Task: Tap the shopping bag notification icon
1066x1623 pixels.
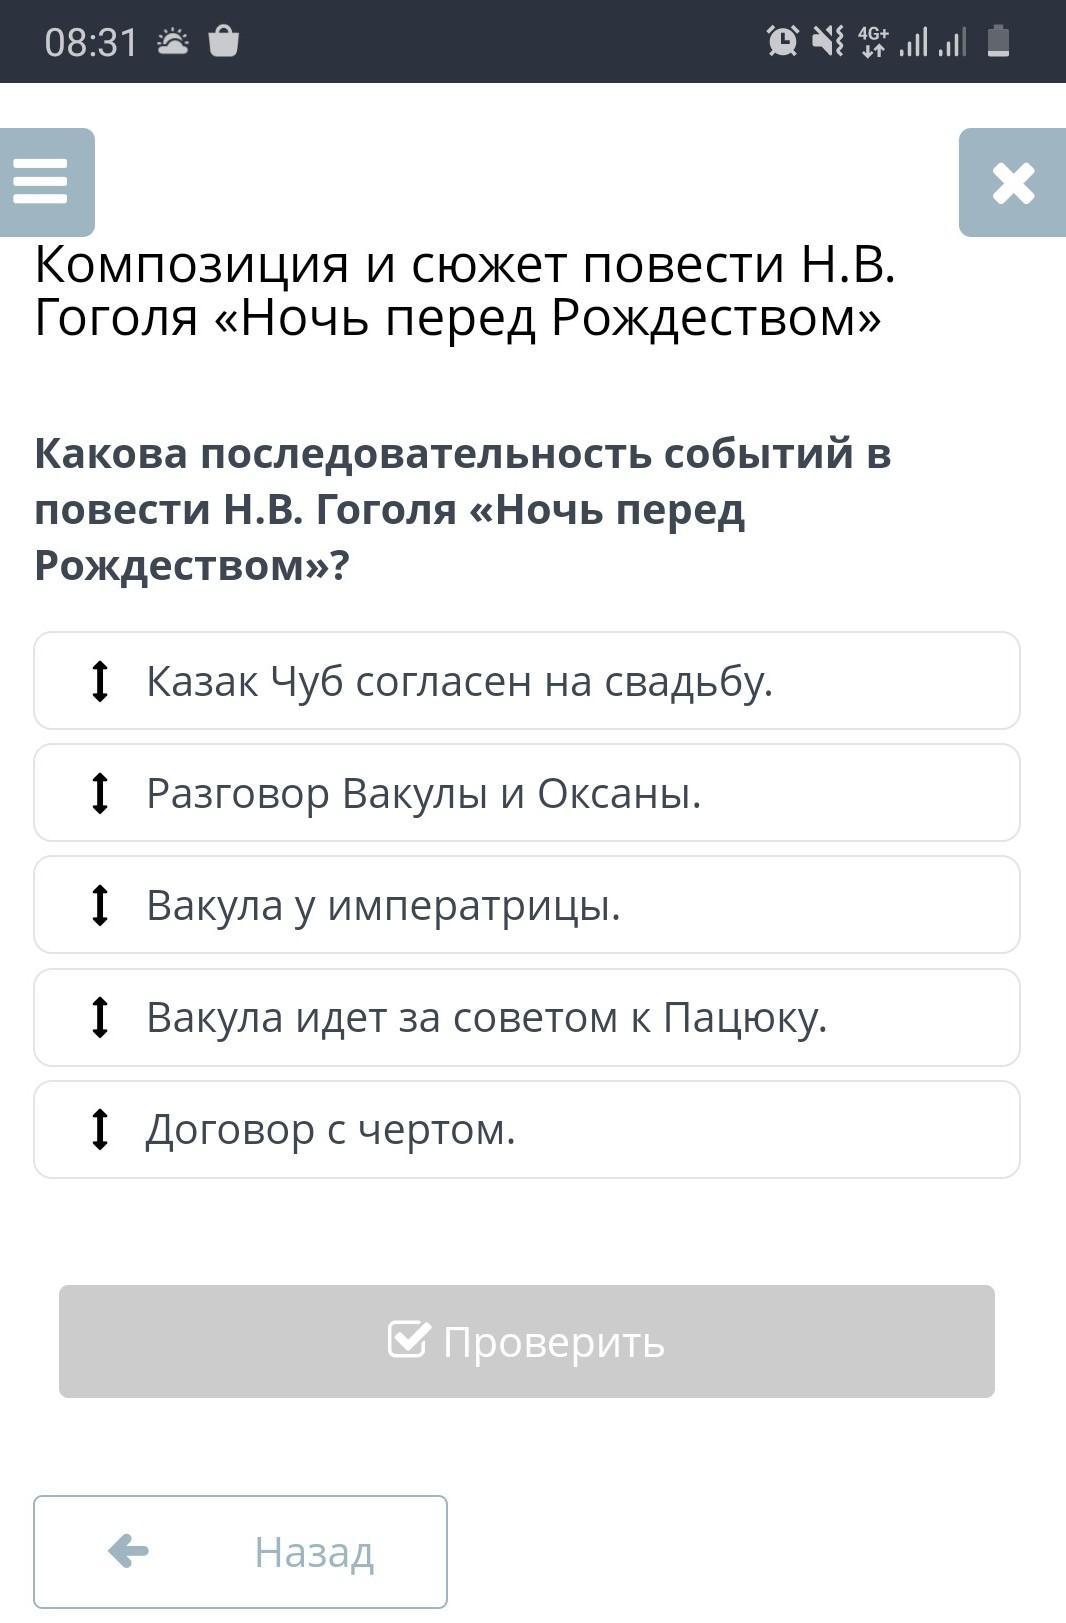Action: (223, 41)
